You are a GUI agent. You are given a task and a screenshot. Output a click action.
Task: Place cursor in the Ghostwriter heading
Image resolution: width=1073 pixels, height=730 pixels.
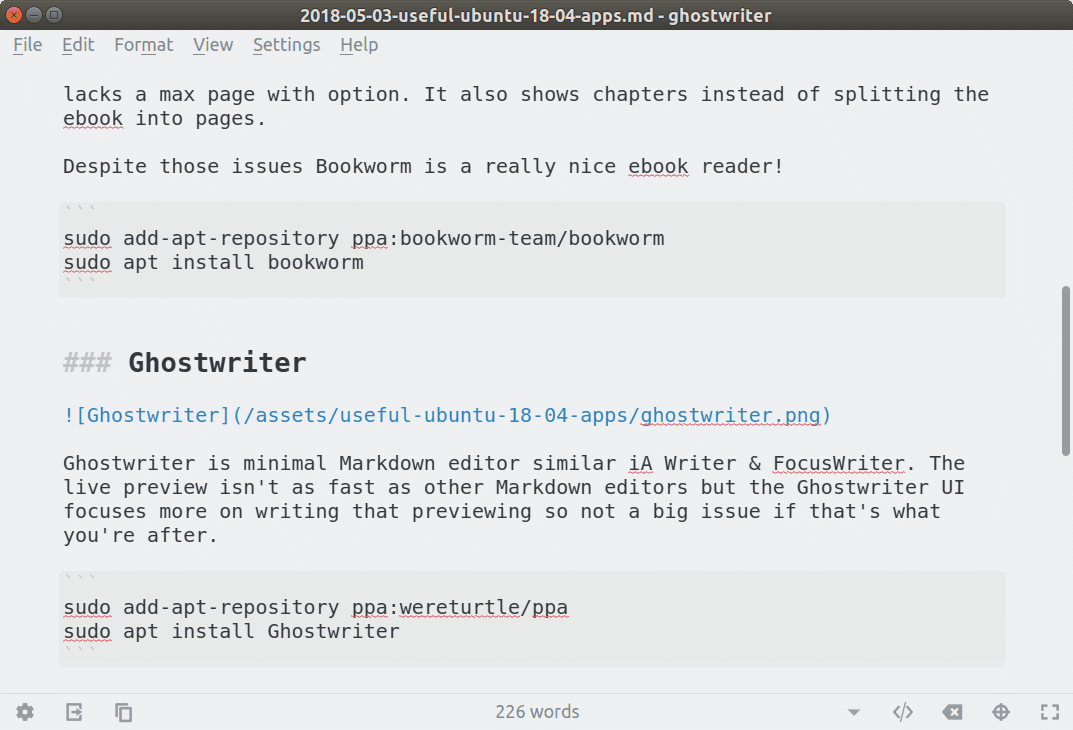[217, 363]
